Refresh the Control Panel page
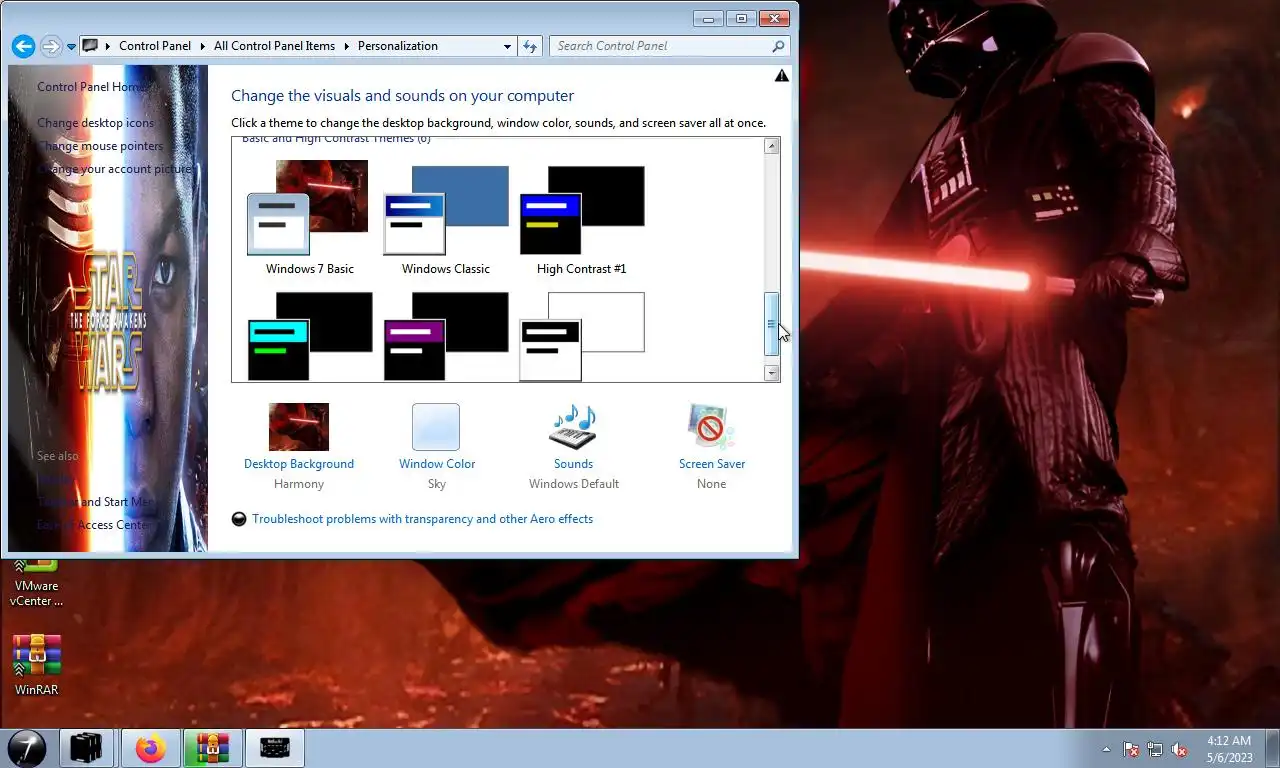Image resolution: width=1280 pixels, height=768 pixels. [530, 46]
